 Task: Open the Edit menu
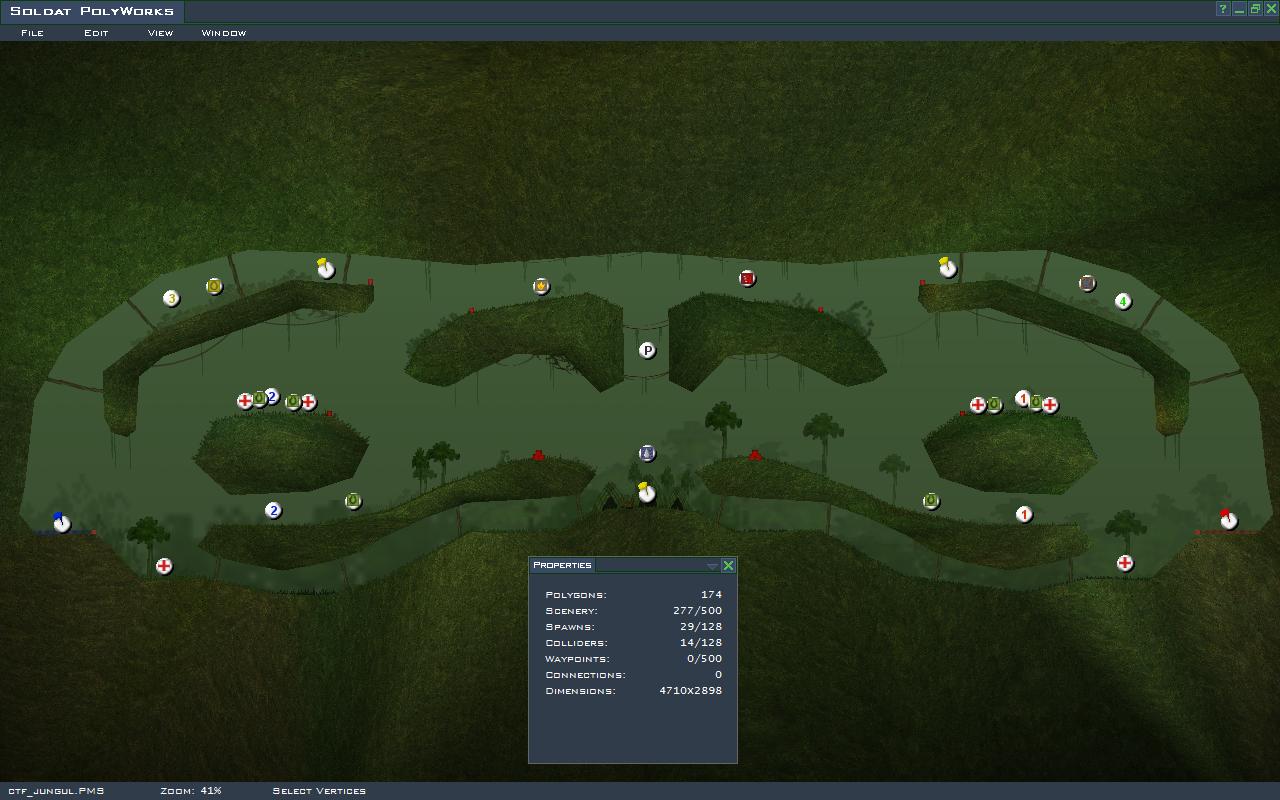96,33
